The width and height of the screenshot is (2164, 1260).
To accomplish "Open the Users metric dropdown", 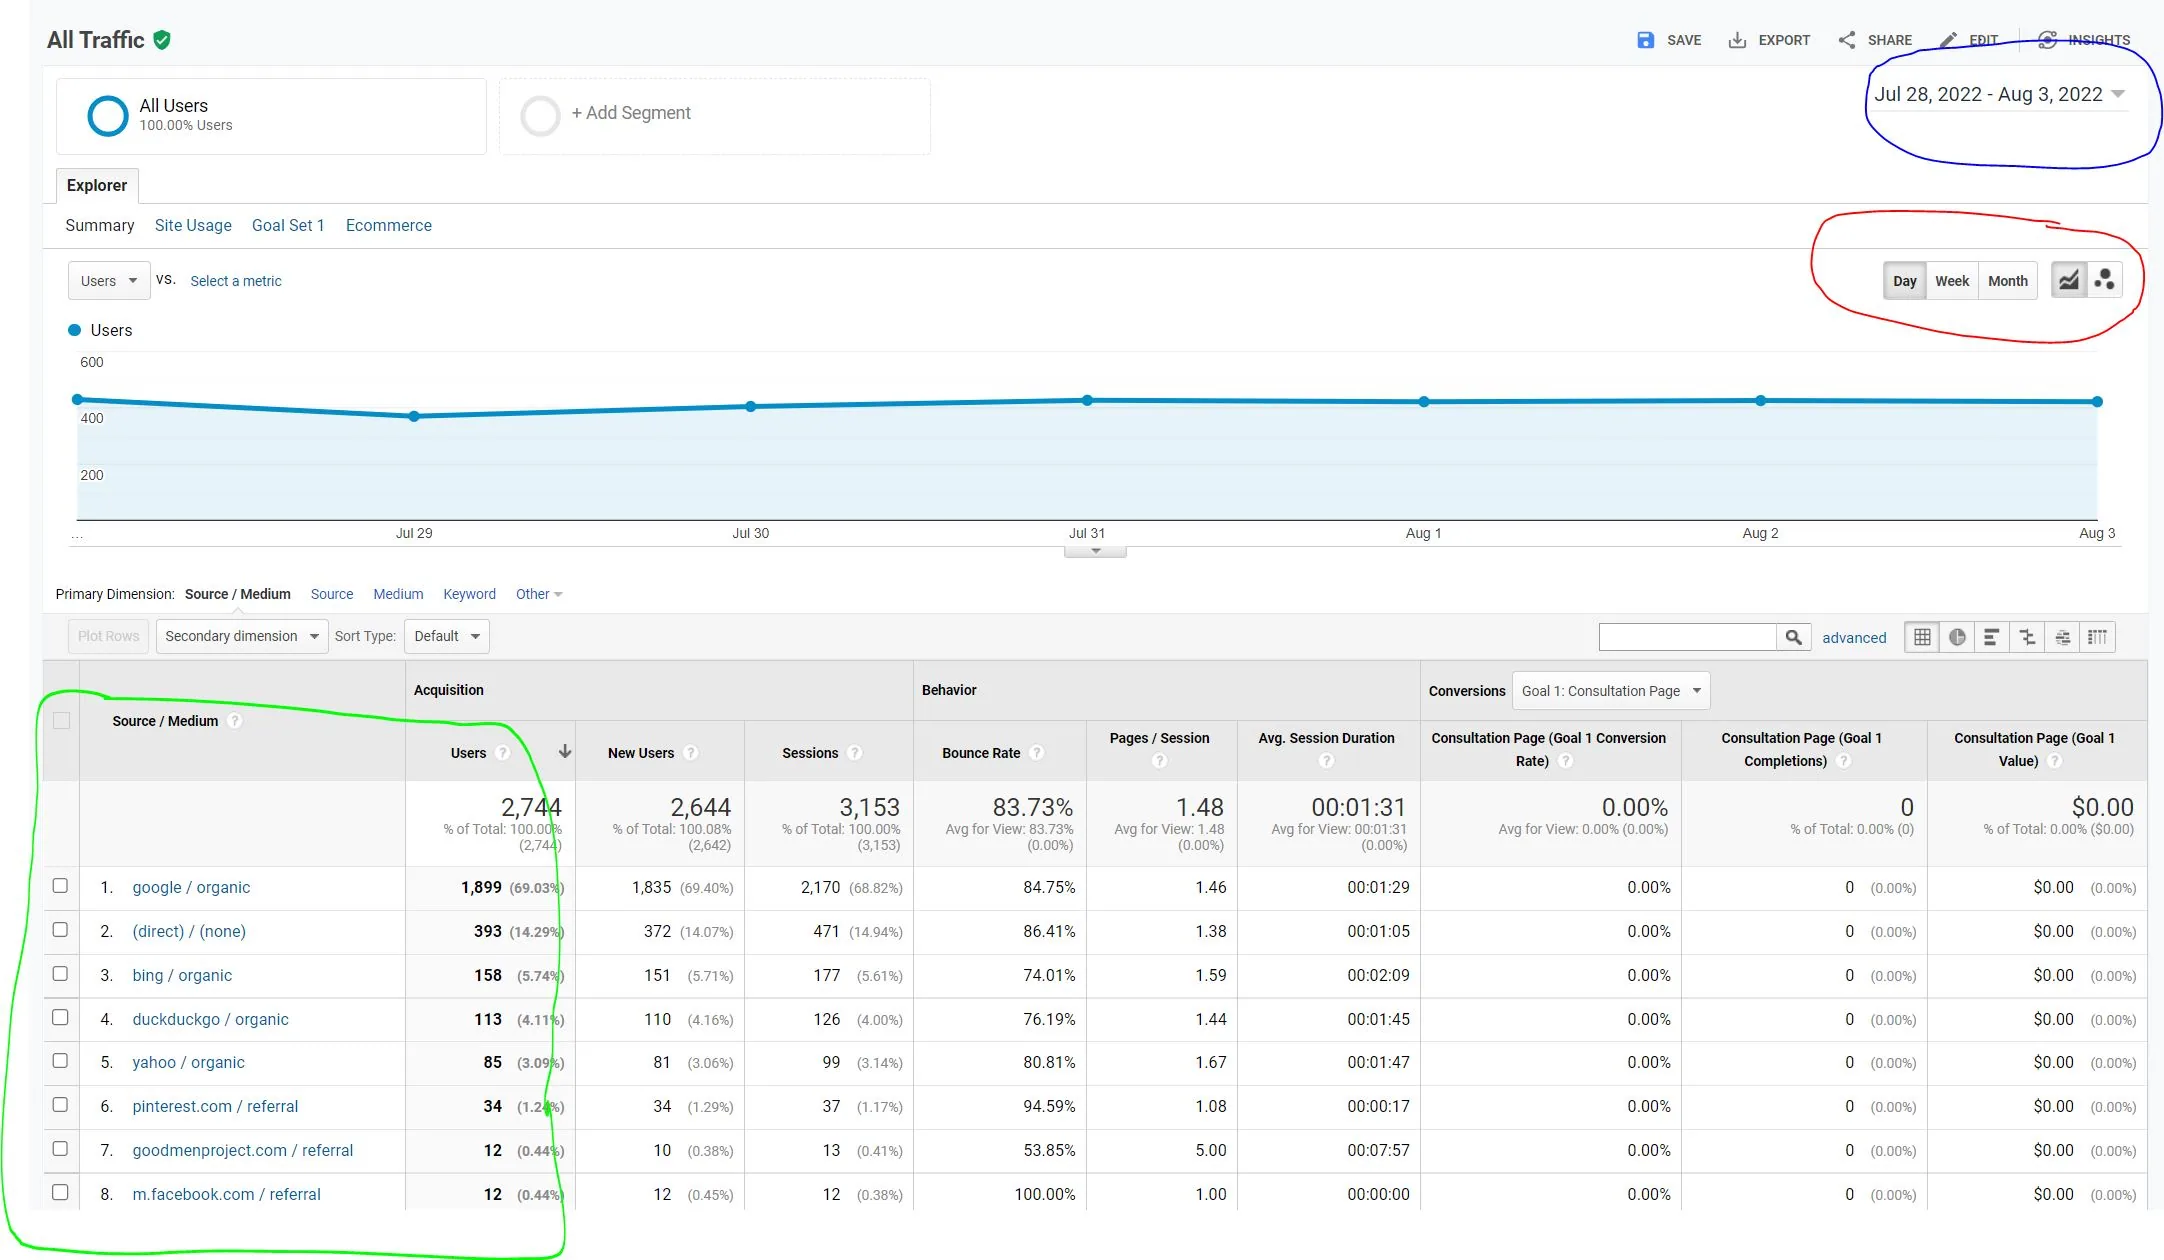I will click(109, 281).
